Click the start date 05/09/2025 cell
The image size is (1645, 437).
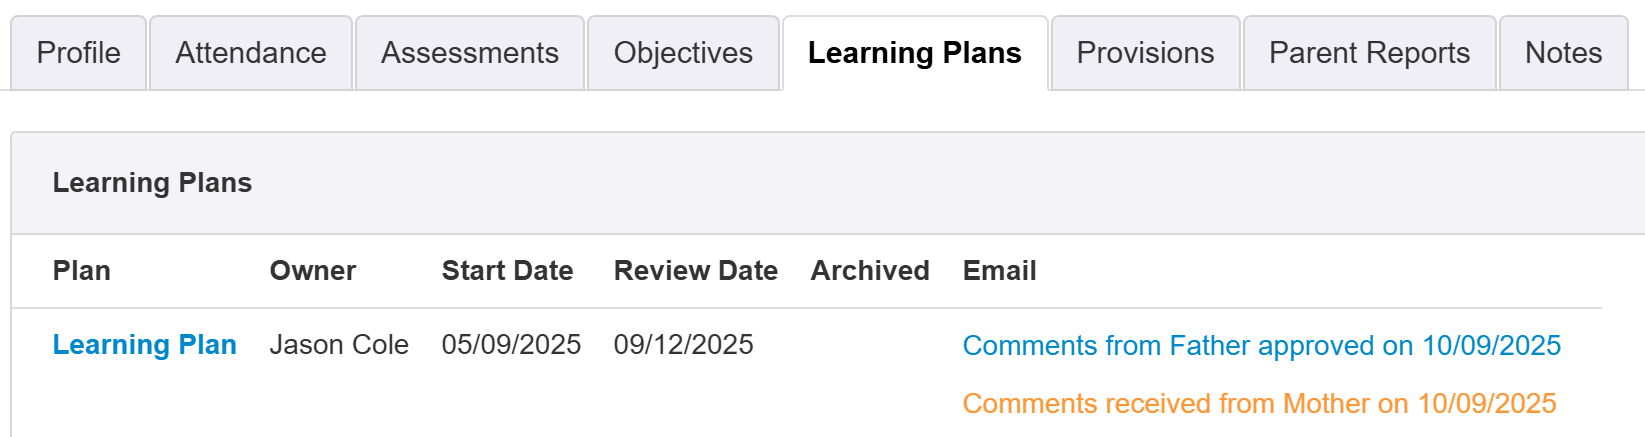pyautogui.click(x=511, y=345)
